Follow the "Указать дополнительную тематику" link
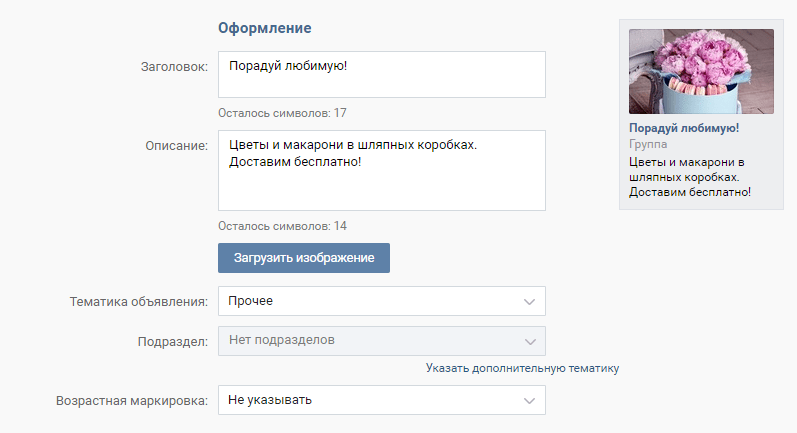The image size is (797, 433). coord(522,368)
